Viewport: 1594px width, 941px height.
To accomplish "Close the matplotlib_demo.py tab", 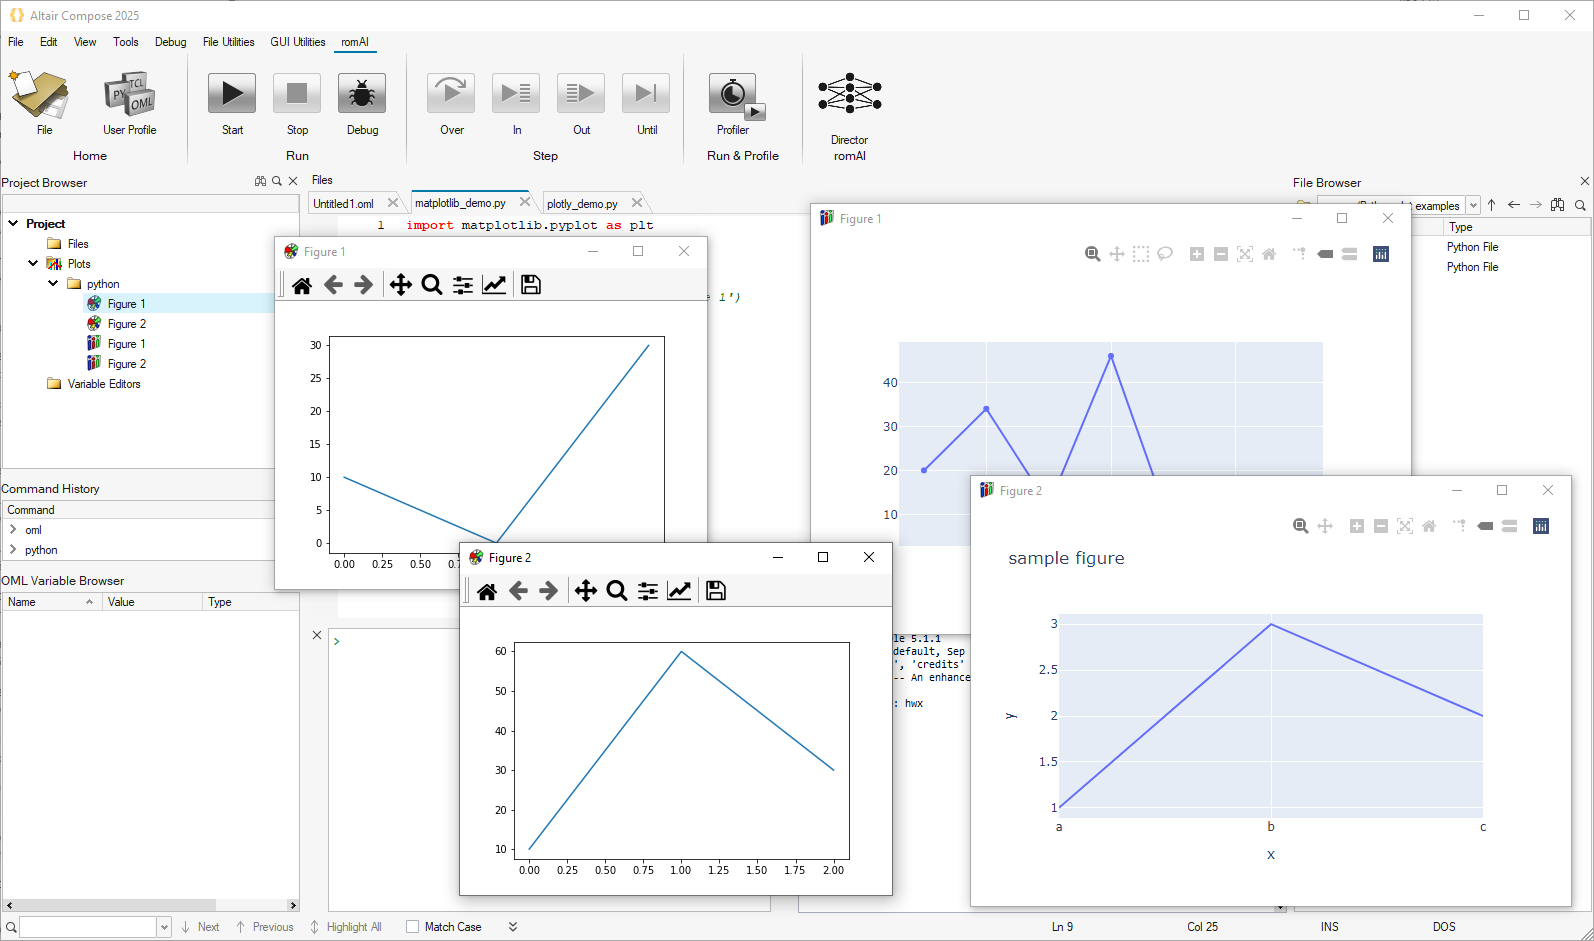I will (525, 202).
